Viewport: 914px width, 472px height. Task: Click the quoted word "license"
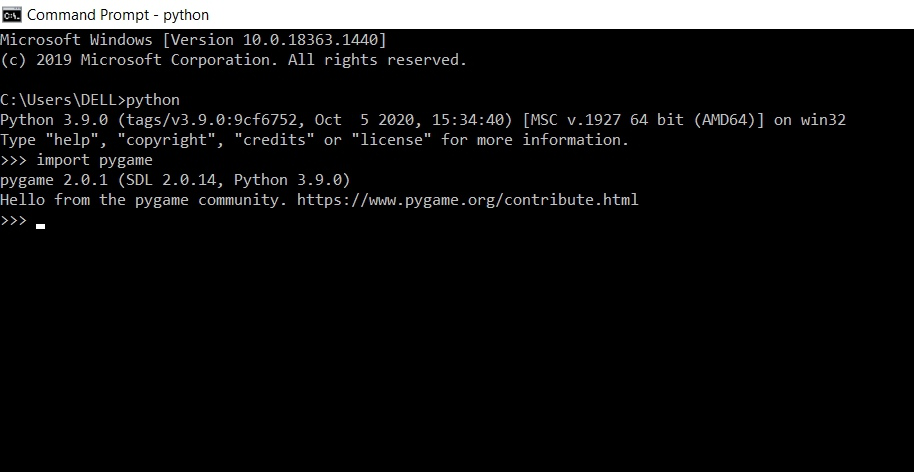pyautogui.click(x=392, y=140)
